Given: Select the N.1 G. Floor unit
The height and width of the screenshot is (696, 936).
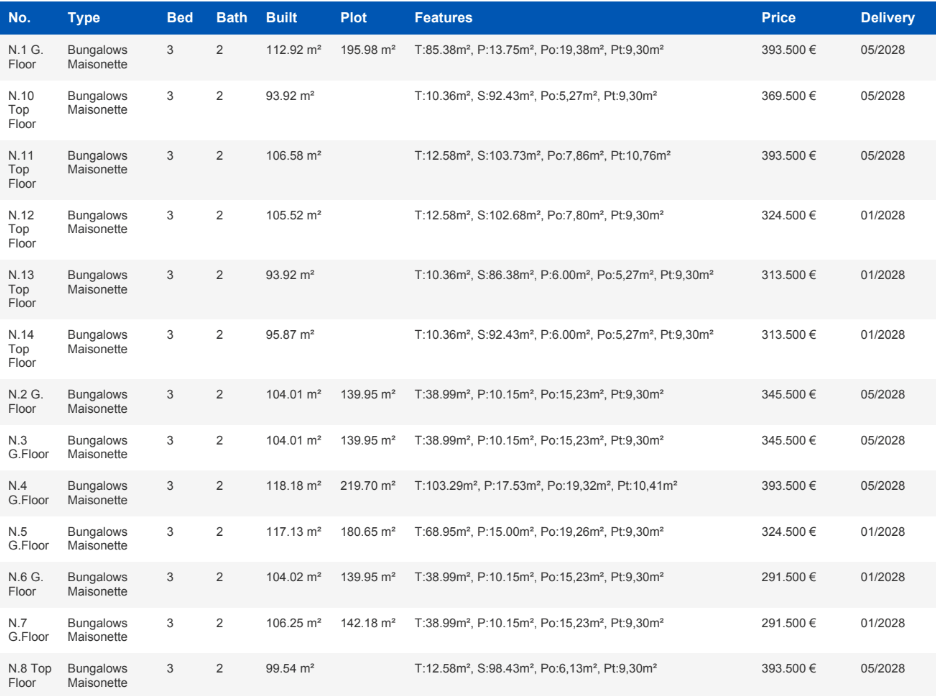Looking at the screenshot, I should tap(26, 57).
